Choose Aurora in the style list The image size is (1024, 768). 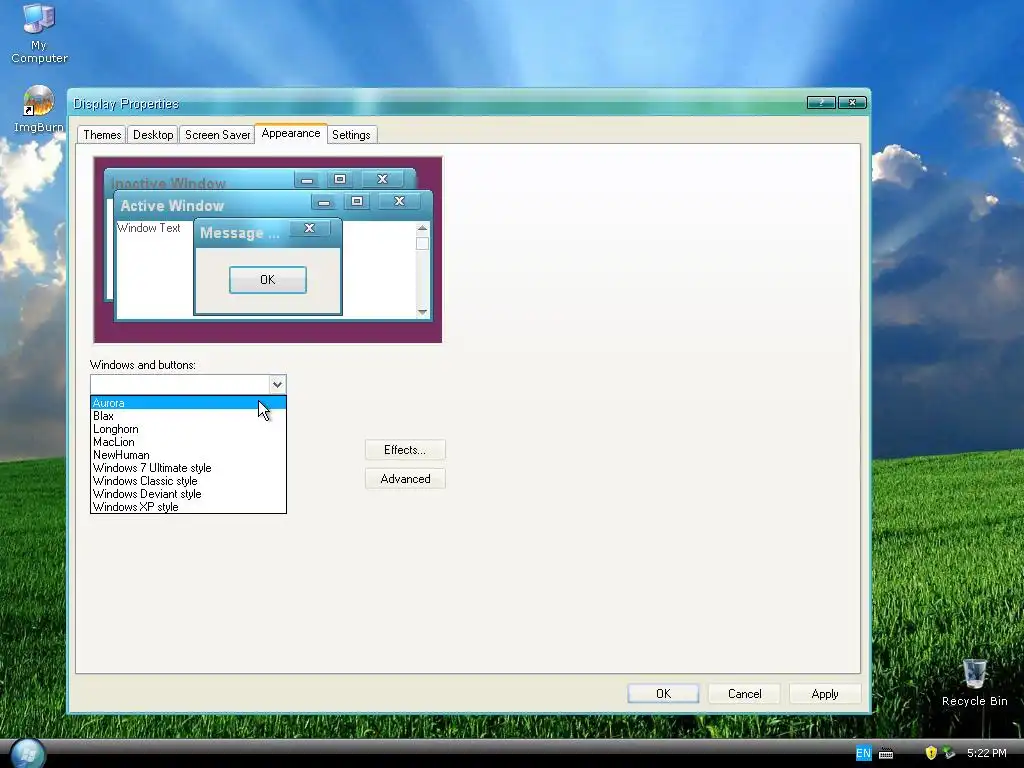[188, 403]
